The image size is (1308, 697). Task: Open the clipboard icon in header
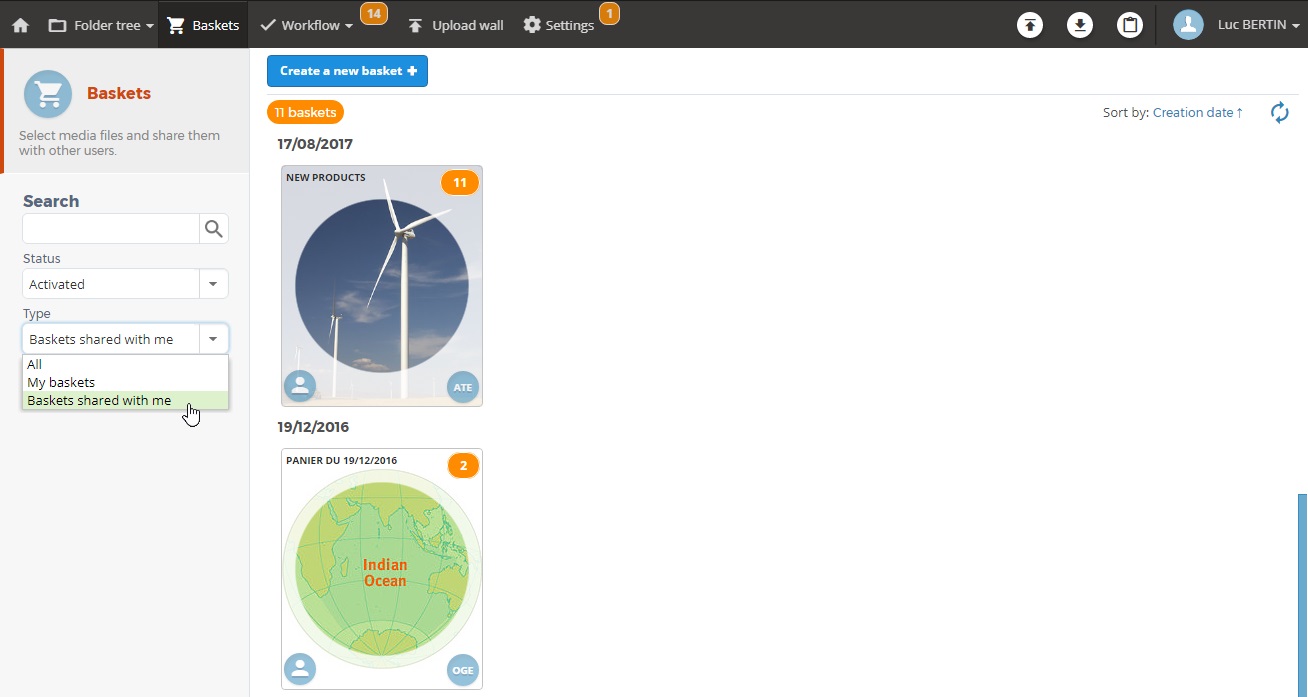(1130, 25)
